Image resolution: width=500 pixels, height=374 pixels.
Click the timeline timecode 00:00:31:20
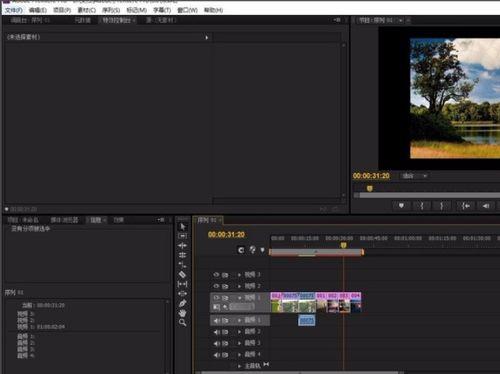tap(226, 235)
